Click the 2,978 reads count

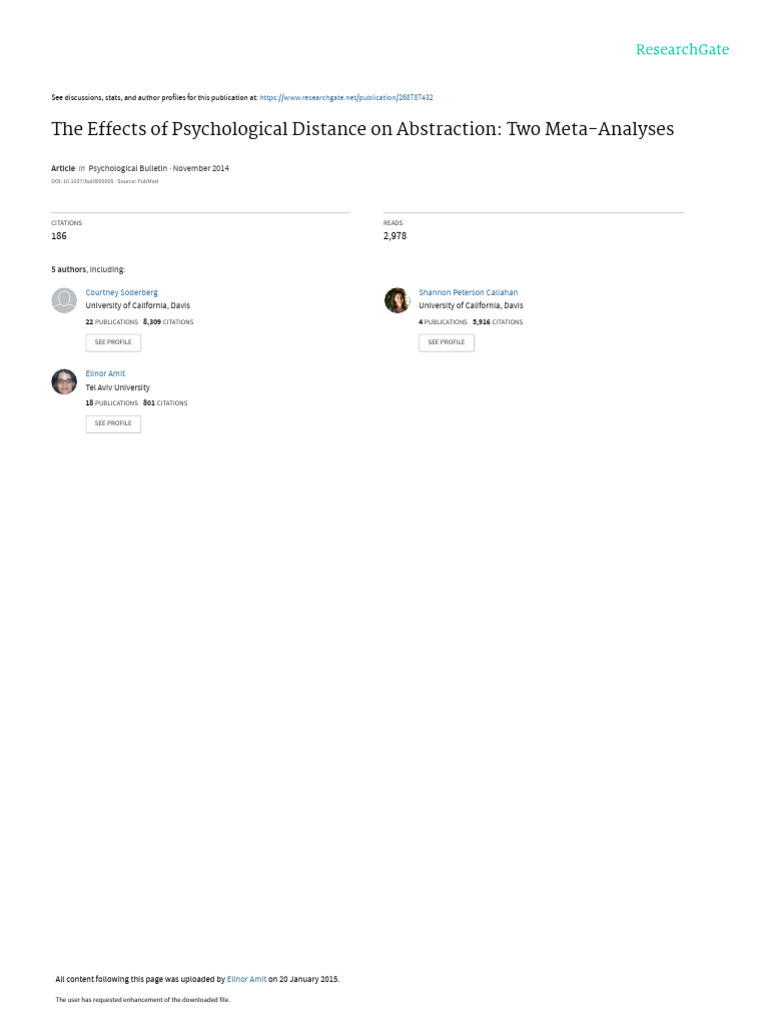(x=395, y=236)
